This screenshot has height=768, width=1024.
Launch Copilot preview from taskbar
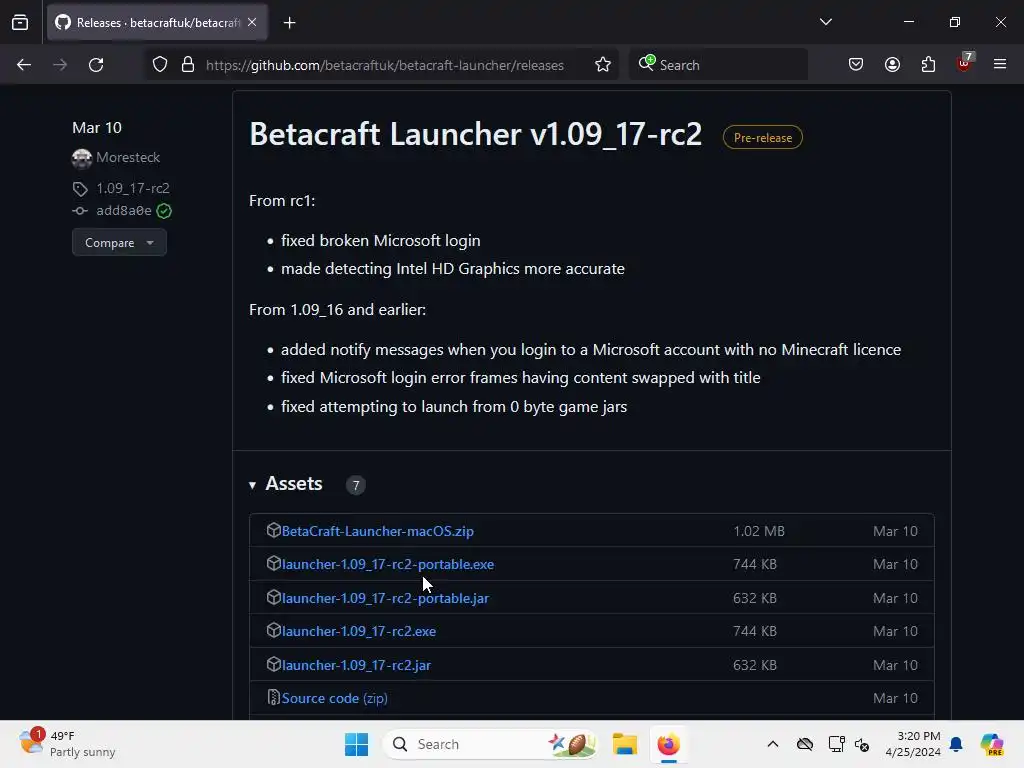[991, 744]
